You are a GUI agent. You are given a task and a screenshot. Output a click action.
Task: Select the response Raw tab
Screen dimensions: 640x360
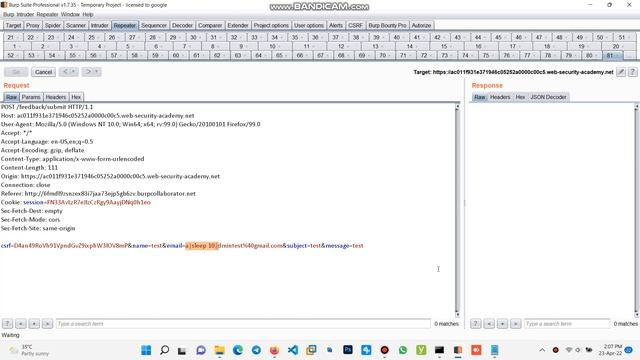pyautogui.click(x=480, y=97)
